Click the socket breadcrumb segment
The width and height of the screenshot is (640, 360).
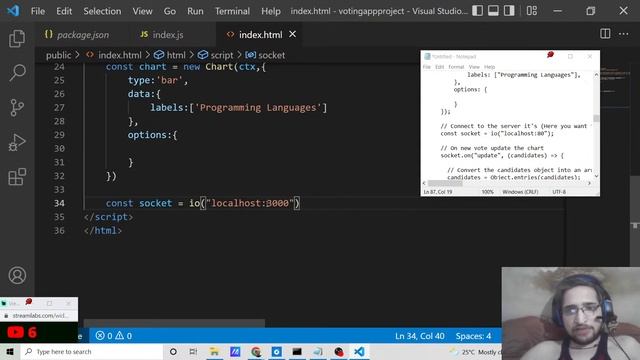tap(265, 55)
